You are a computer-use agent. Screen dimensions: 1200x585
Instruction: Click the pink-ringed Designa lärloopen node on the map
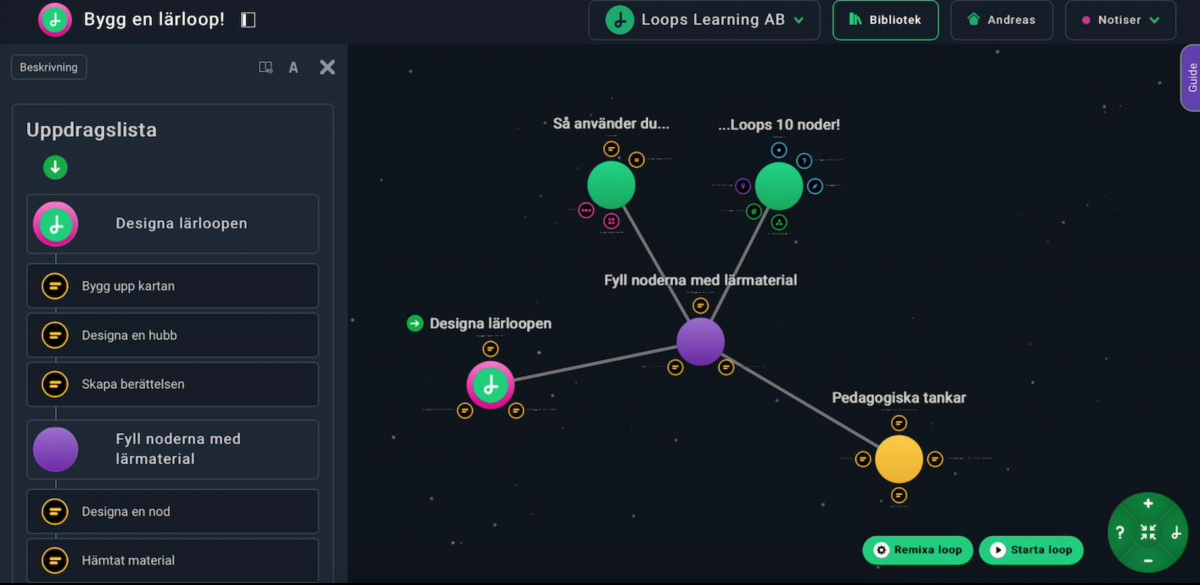(490, 385)
